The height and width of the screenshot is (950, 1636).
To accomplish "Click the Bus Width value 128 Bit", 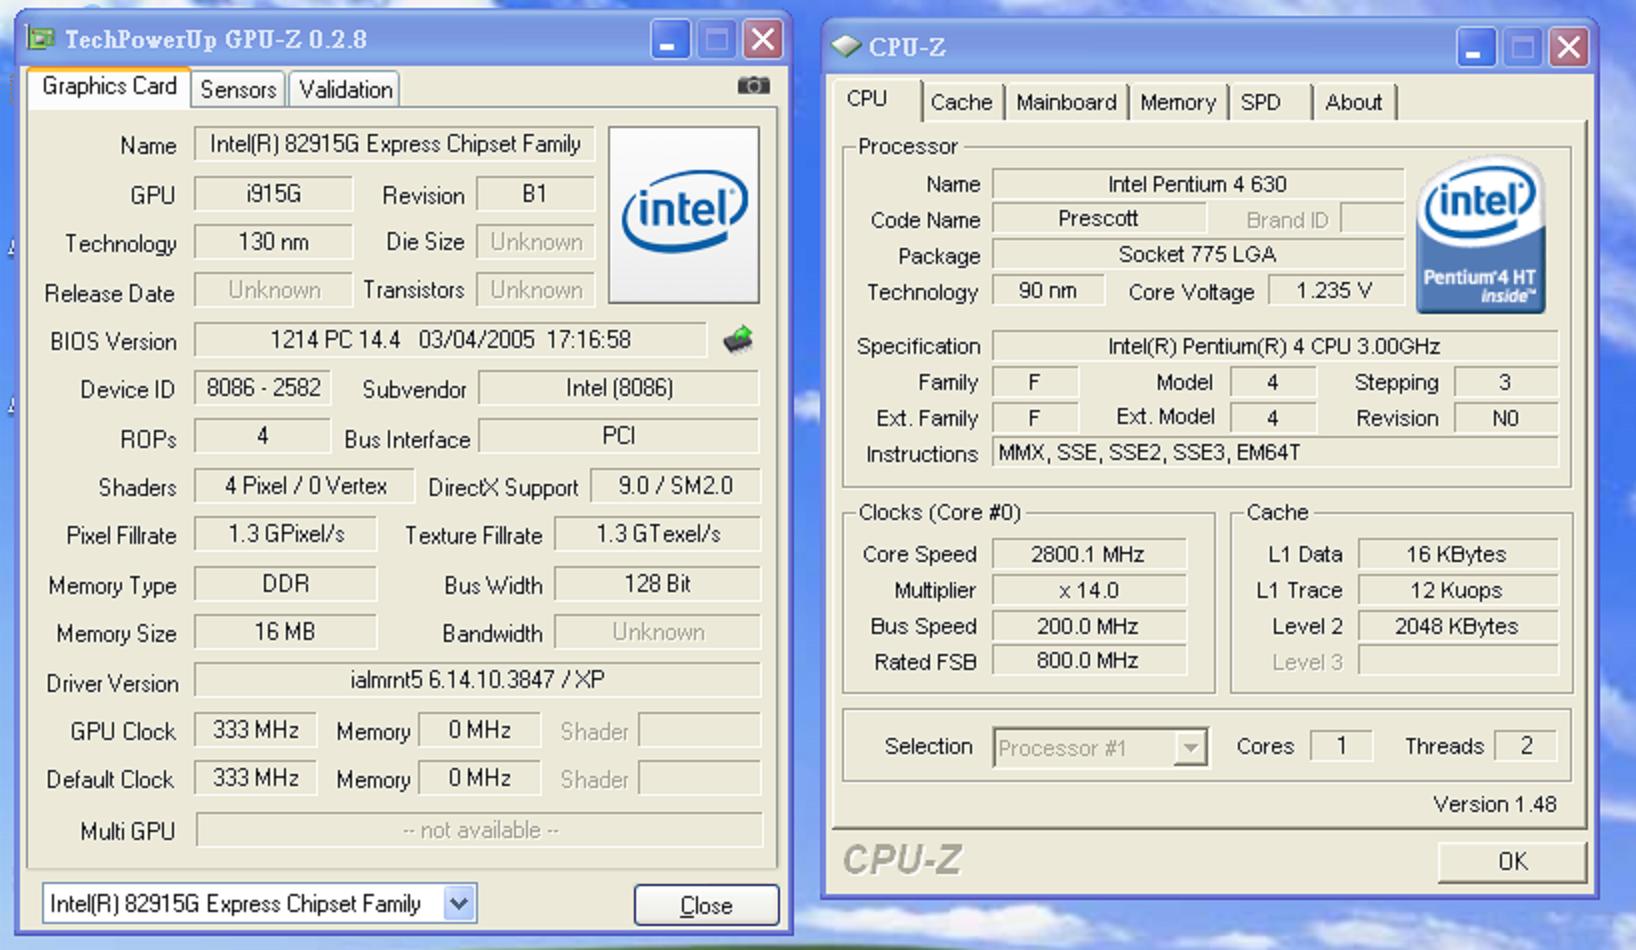I will tap(658, 583).
